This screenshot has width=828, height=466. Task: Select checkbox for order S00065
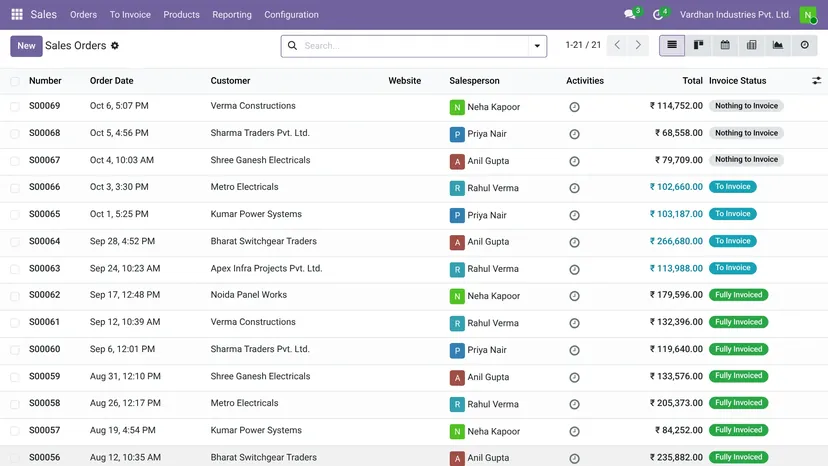click(x=15, y=215)
